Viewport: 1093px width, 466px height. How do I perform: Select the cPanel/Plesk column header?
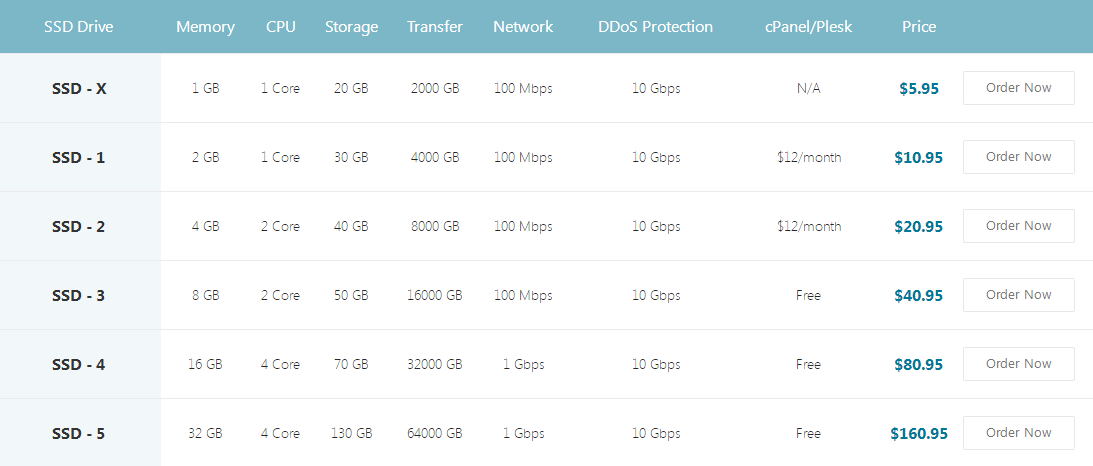(808, 27)
